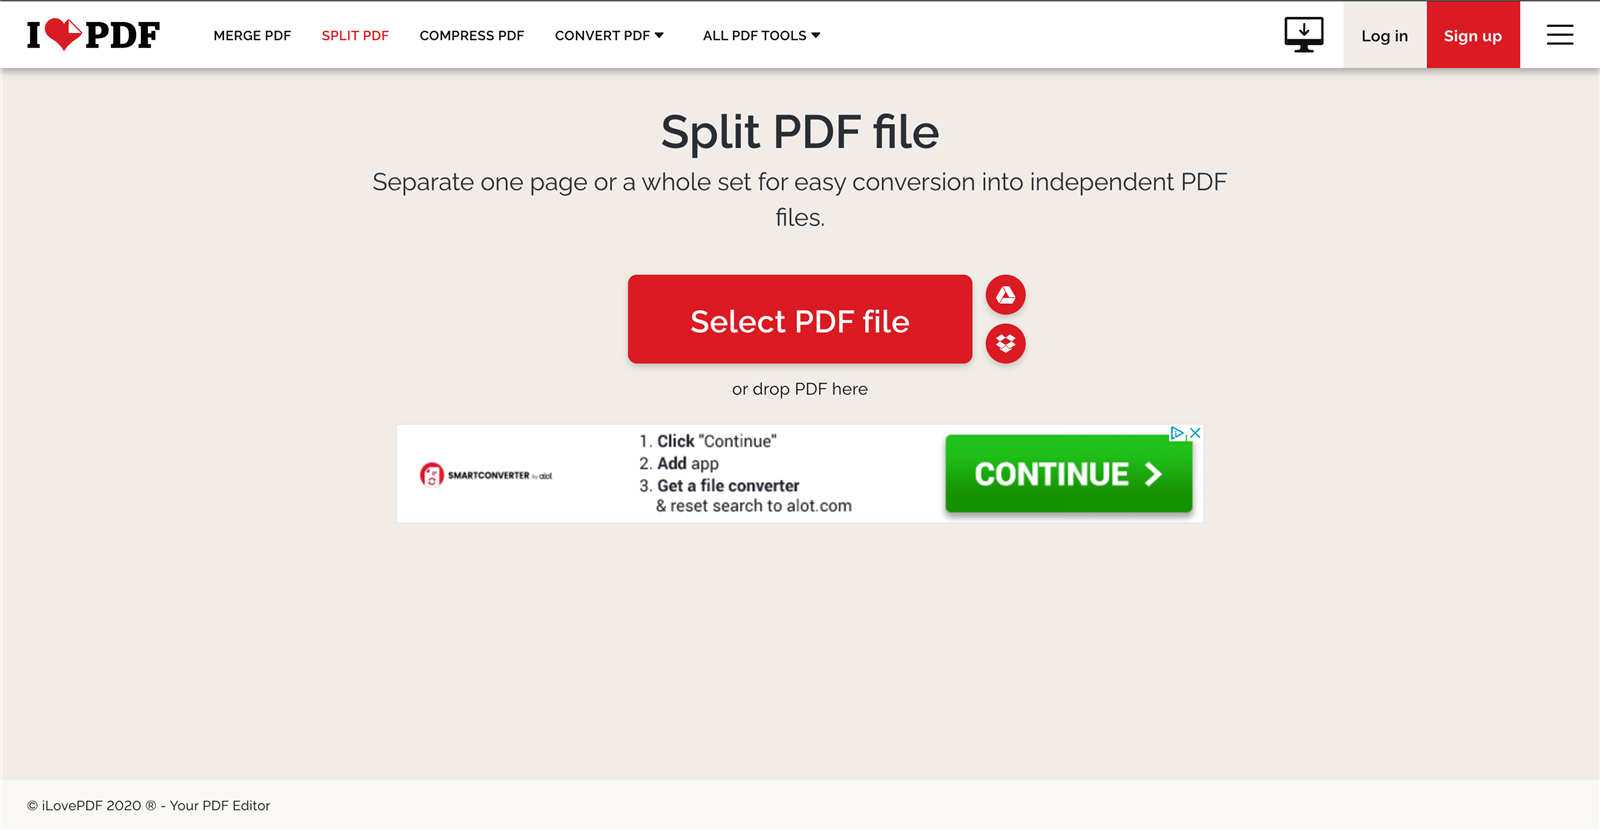Close the ad with the X icon

tap(1195, 433)
